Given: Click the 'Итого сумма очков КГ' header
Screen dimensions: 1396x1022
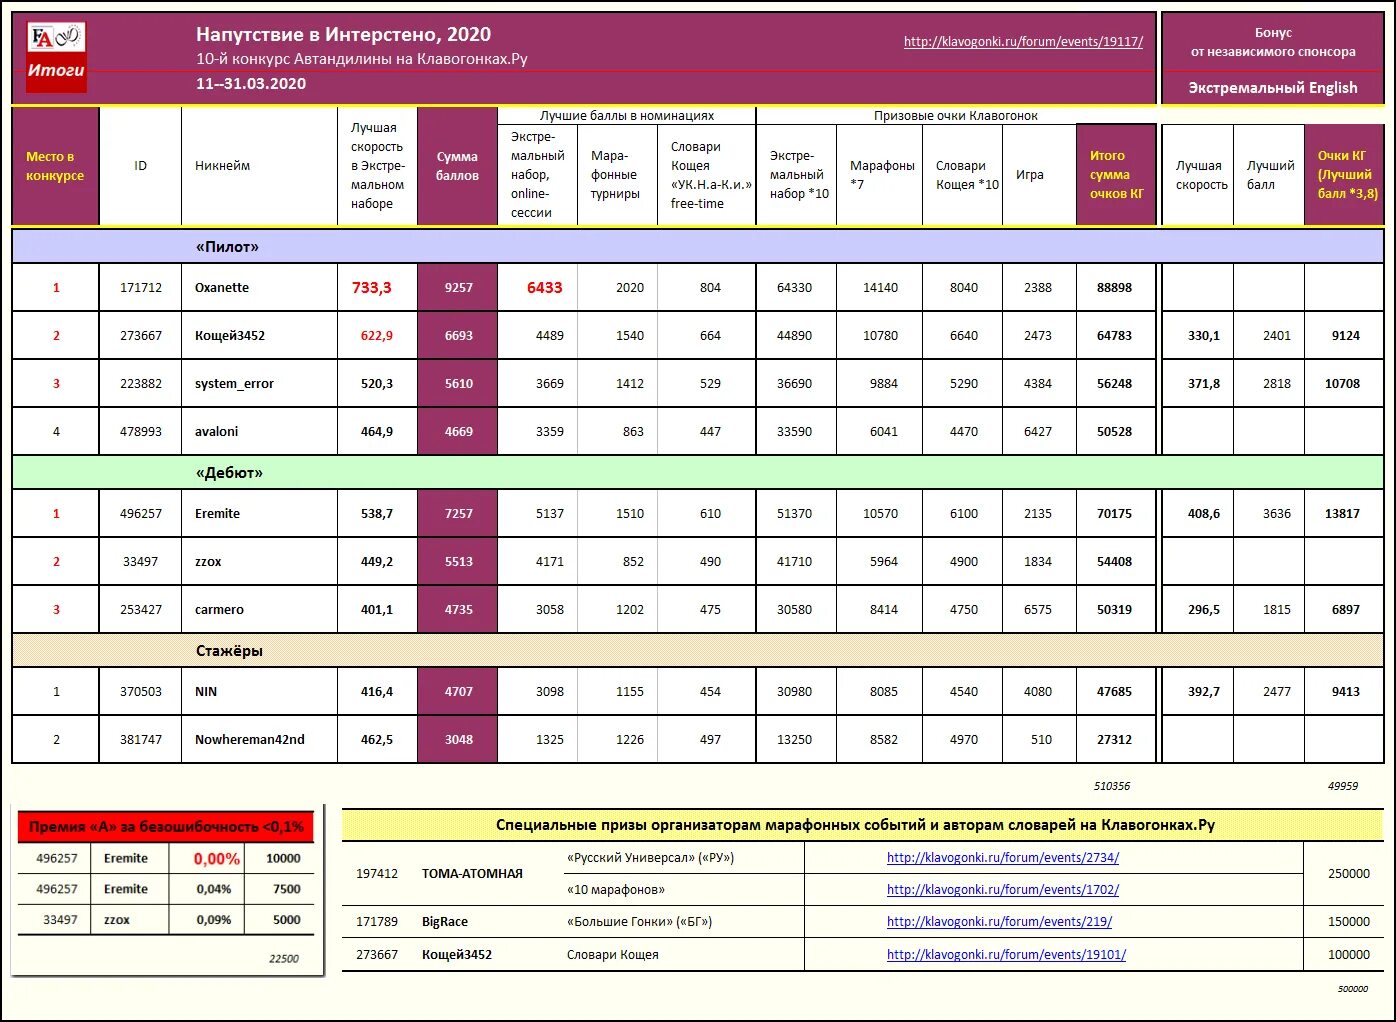Looking at the screenshot, I should pyautogui.click(x=1116, y=175).
